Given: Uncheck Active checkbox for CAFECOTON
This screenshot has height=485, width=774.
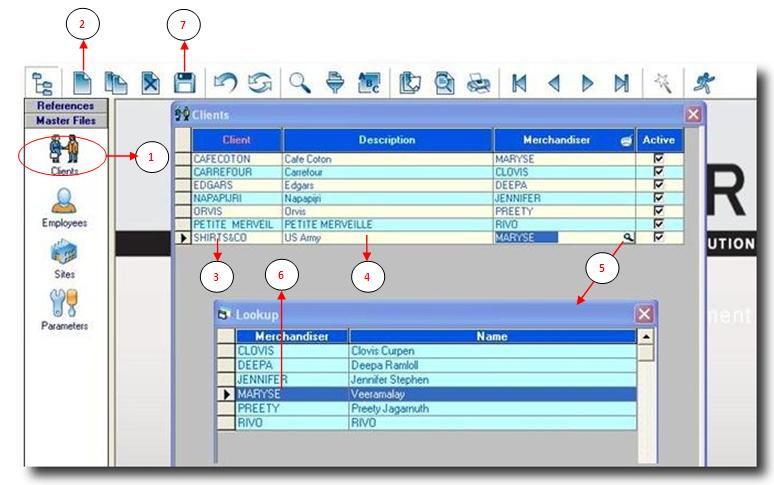Looking at the screenshot, I should (657, 159).
